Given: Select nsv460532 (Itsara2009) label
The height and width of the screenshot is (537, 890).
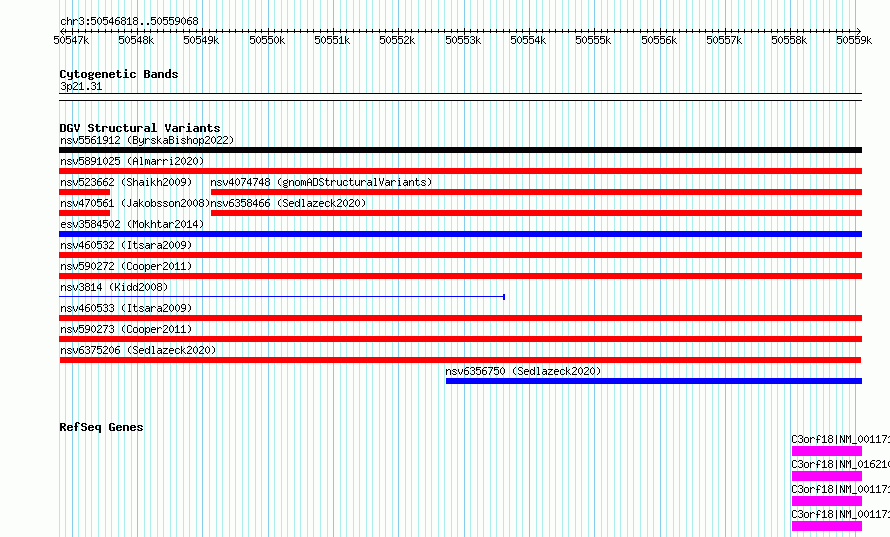Looking at the screenshot, I should [x=126, y=245].
